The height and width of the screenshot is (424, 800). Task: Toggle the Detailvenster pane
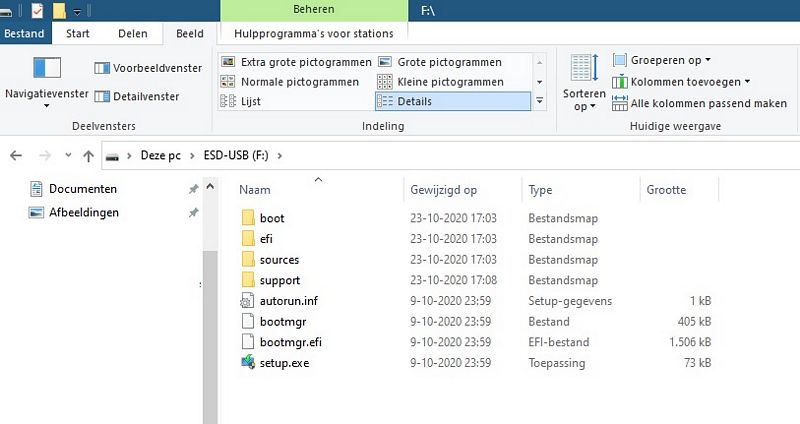tap(137, 96)
